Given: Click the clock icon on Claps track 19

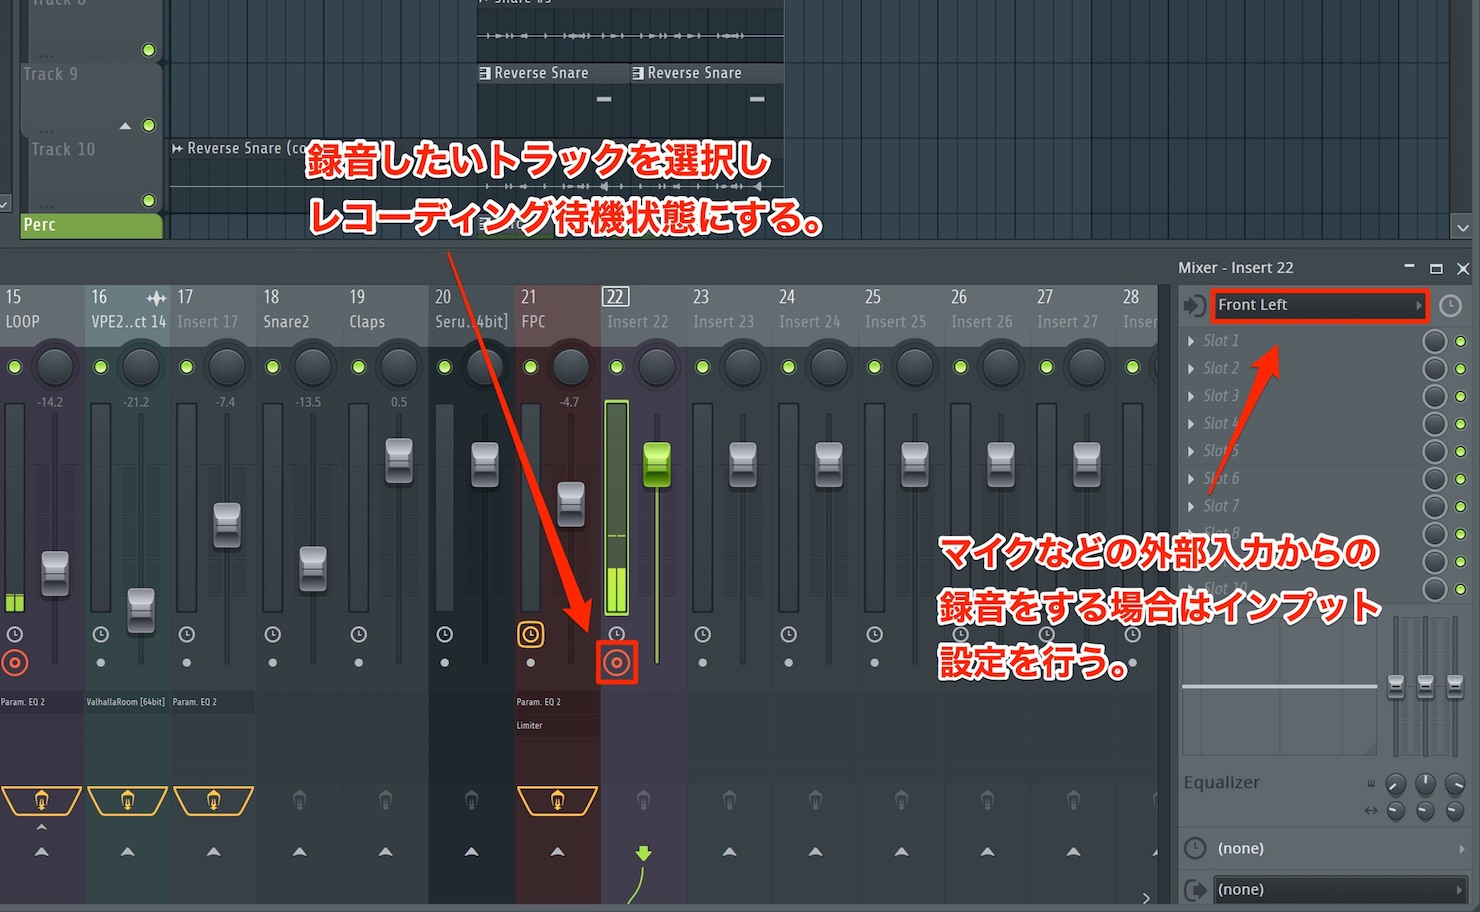Looking at the screenshot, I should pos(359,634).
